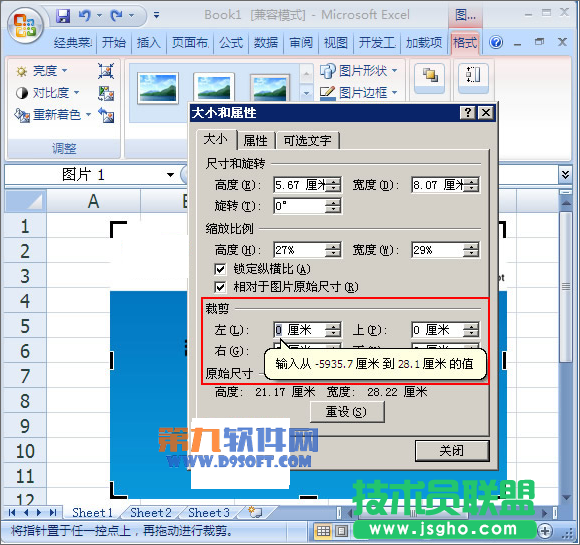
Task: Toggle the 锁定纵横比 checkbox
Action: coord(220,269)
